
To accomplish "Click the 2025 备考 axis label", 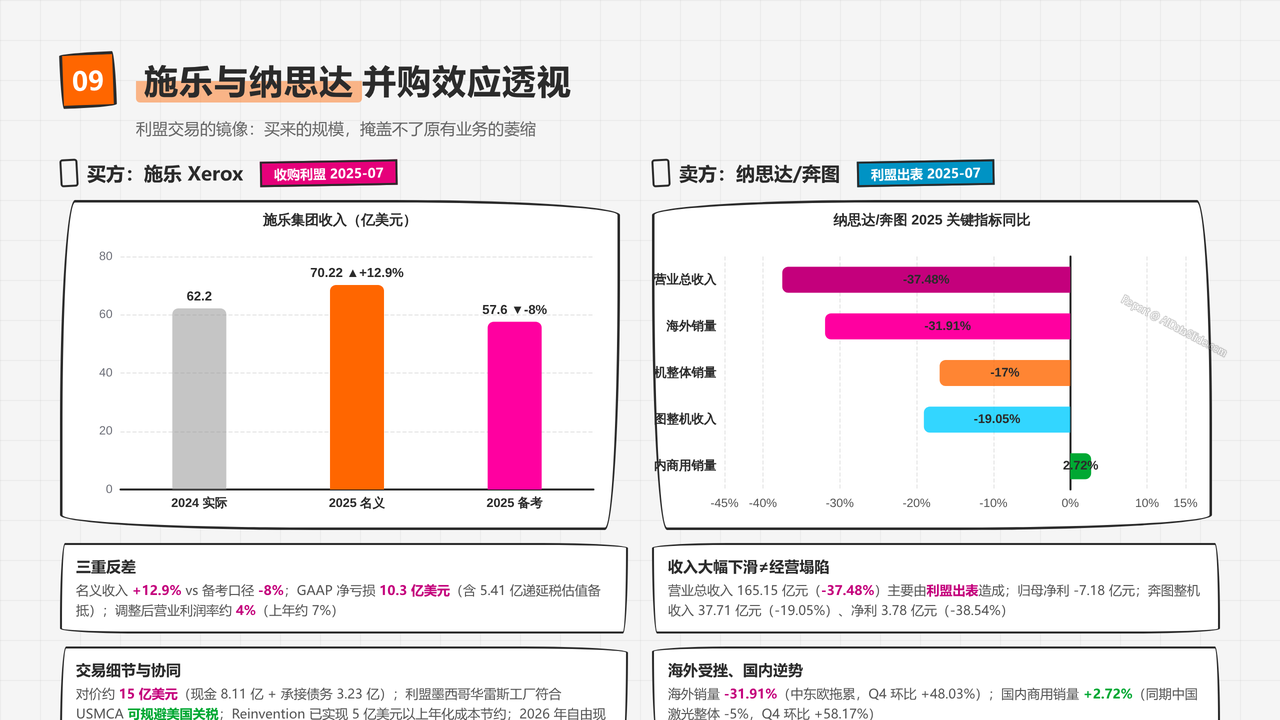I will pos(514,503).
